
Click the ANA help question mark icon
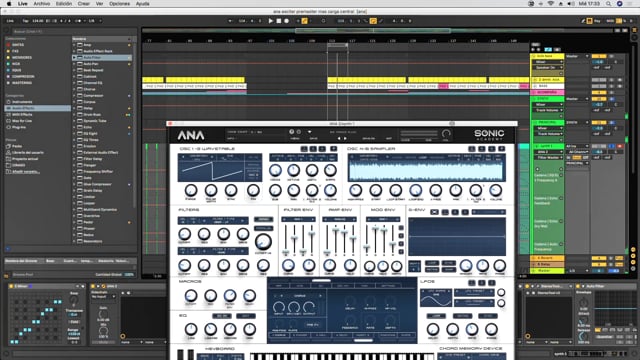click(291, 132)
